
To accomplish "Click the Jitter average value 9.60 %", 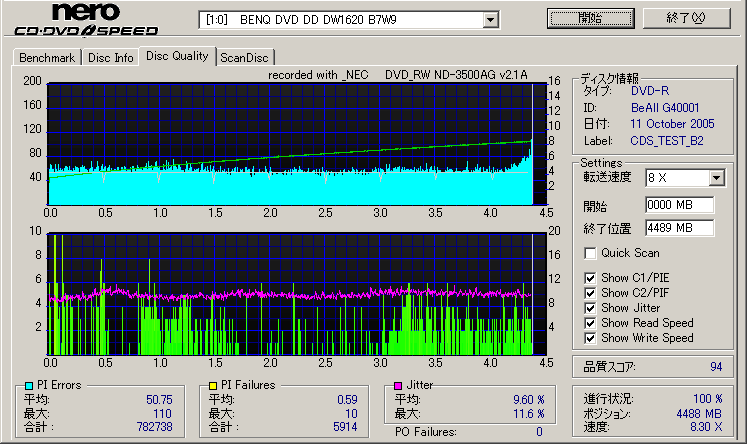I will click(529, 400).
